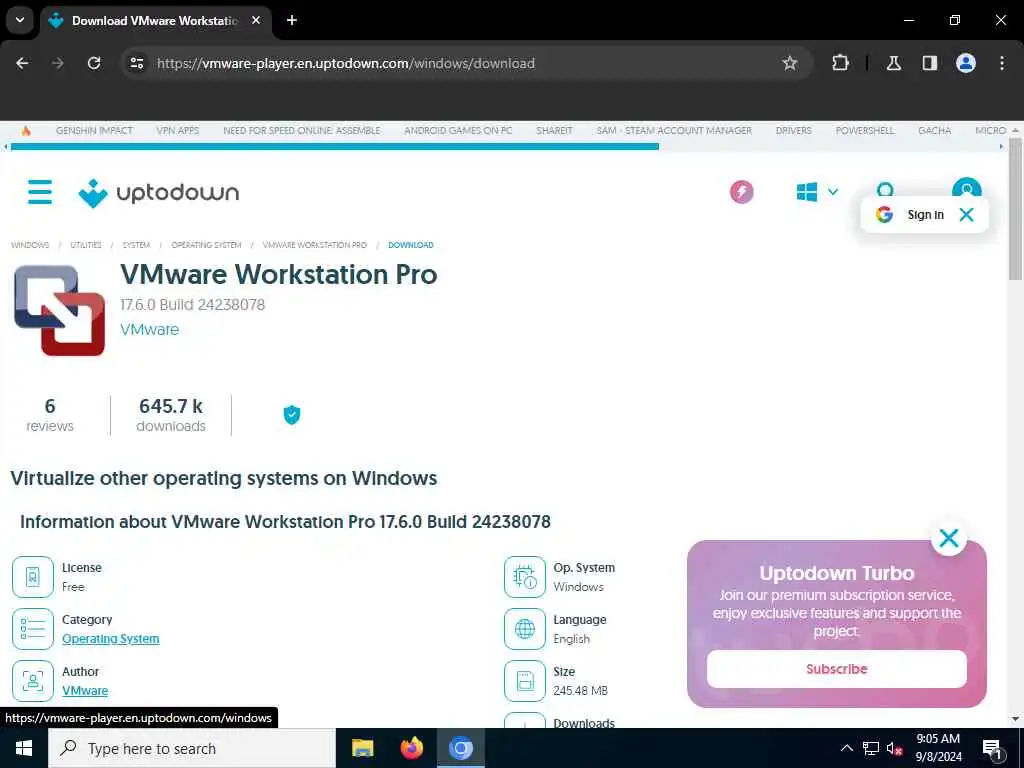1024x768 pixels.
Task: Close the Google Sign in popup
Action: coord(966,215)
